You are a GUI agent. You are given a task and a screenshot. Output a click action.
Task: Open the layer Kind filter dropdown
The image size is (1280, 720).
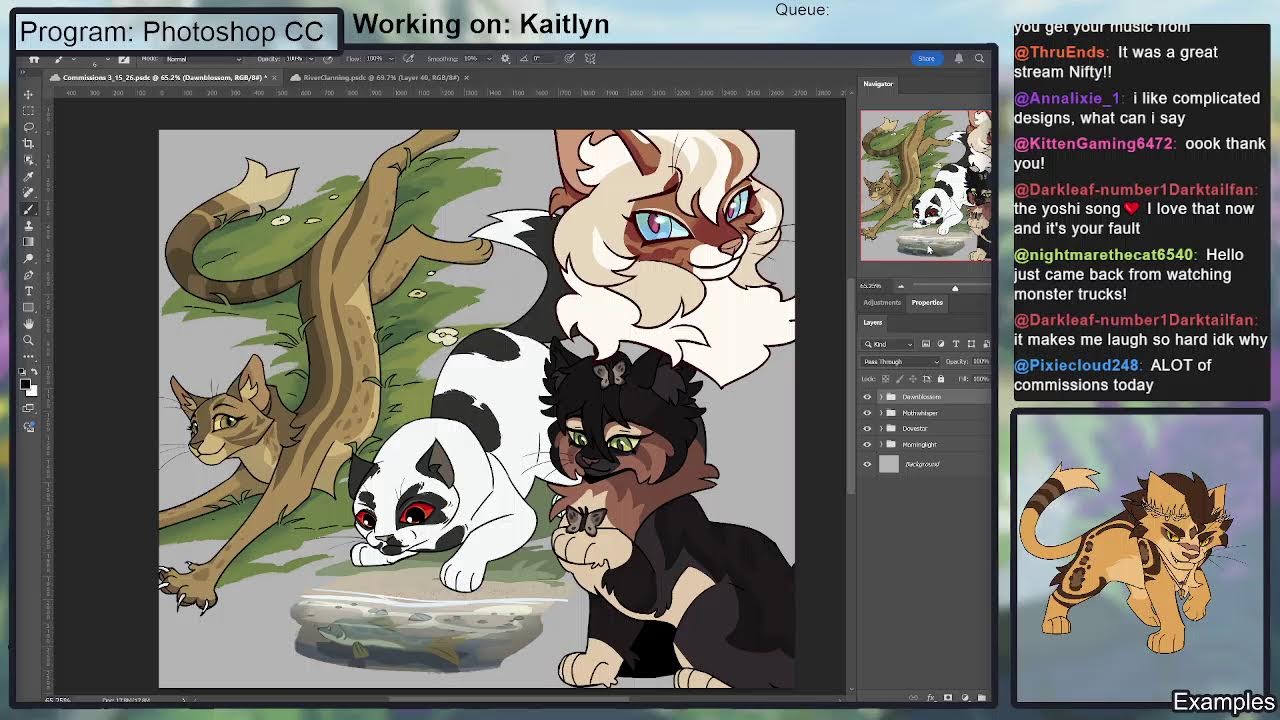[x=888, y=344]
